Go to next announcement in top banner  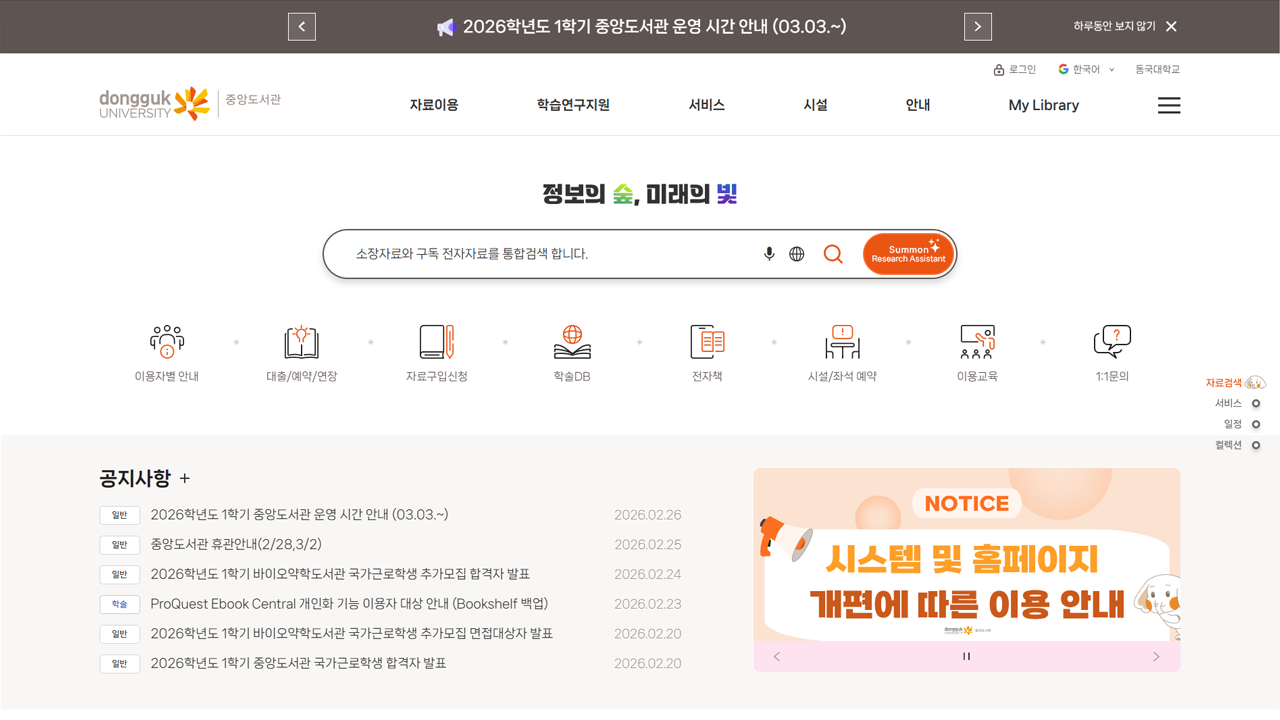pyautogui.click(x=978, y=27)
